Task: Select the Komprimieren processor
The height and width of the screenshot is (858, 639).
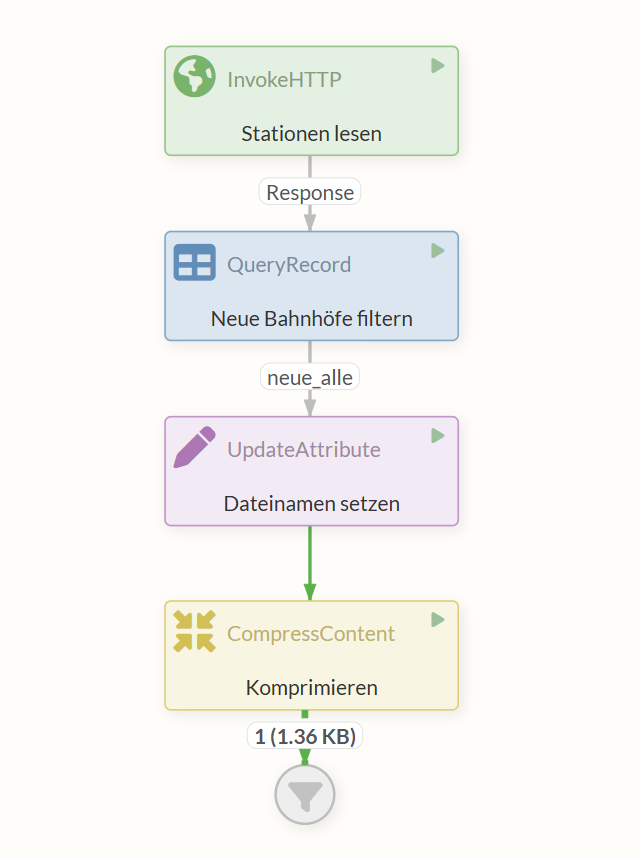Action: tap(310, 687)
